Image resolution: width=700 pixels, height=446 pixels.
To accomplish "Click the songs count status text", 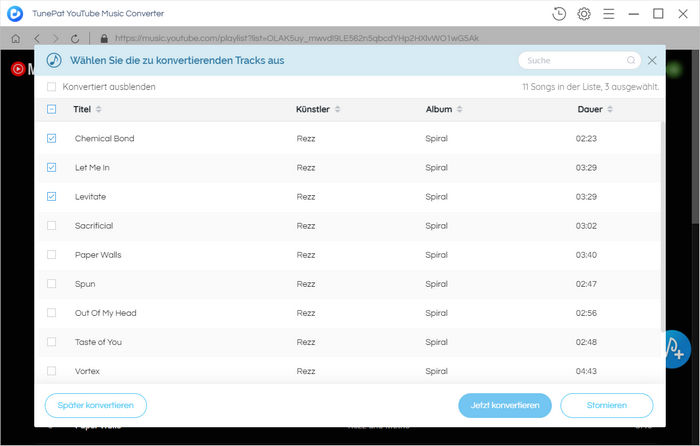I will tap(590, 87).
